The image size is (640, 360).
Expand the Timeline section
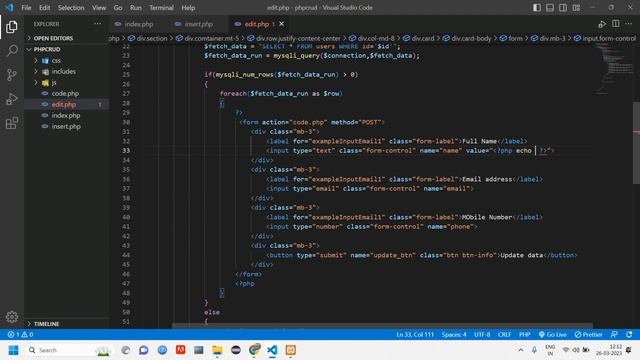tap(67, 324)
